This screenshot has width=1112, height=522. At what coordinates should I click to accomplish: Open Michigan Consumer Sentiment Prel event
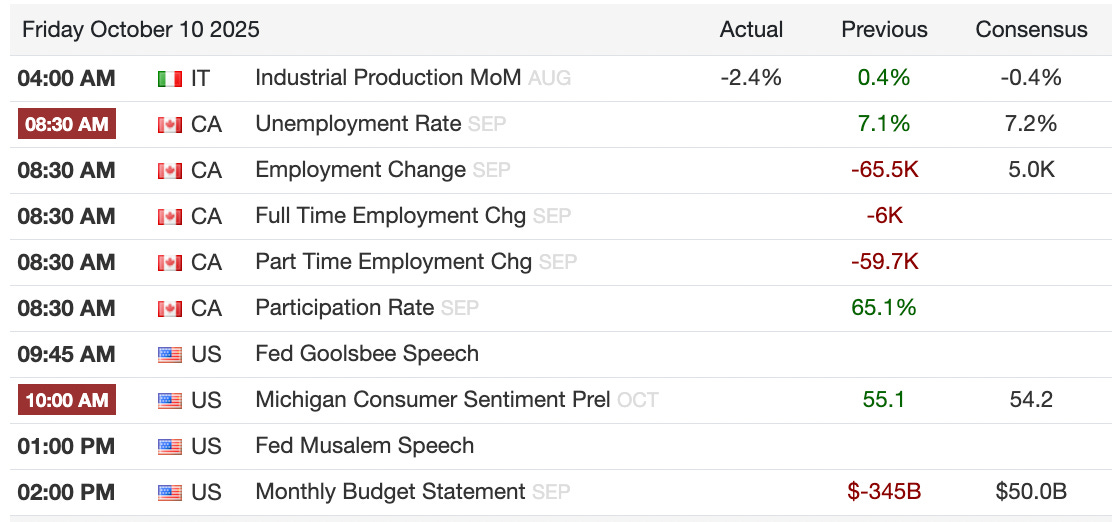click(x=432, y=400)
